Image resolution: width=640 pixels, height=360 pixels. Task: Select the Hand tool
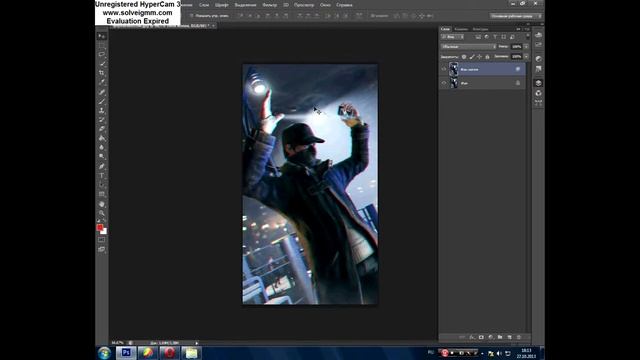(102, 204)
